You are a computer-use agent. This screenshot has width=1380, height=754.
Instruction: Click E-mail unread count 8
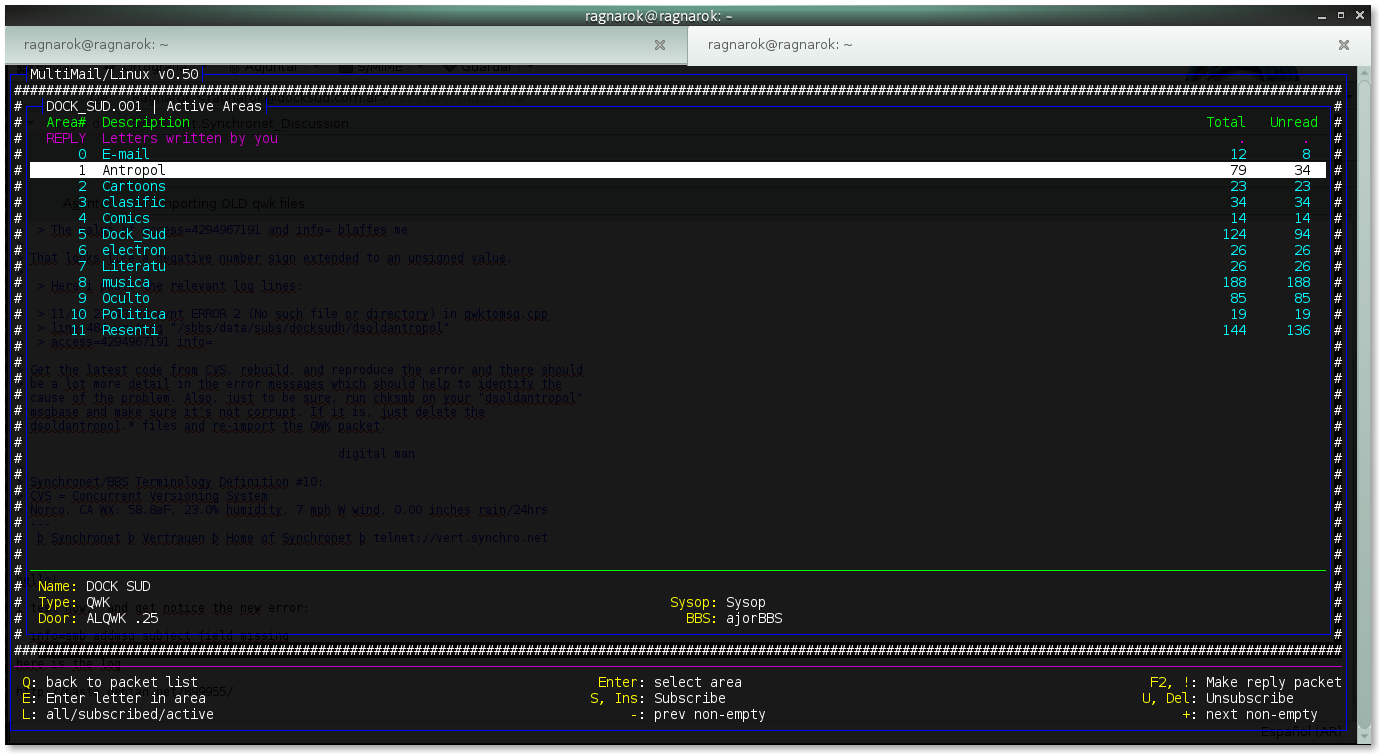1306,155
